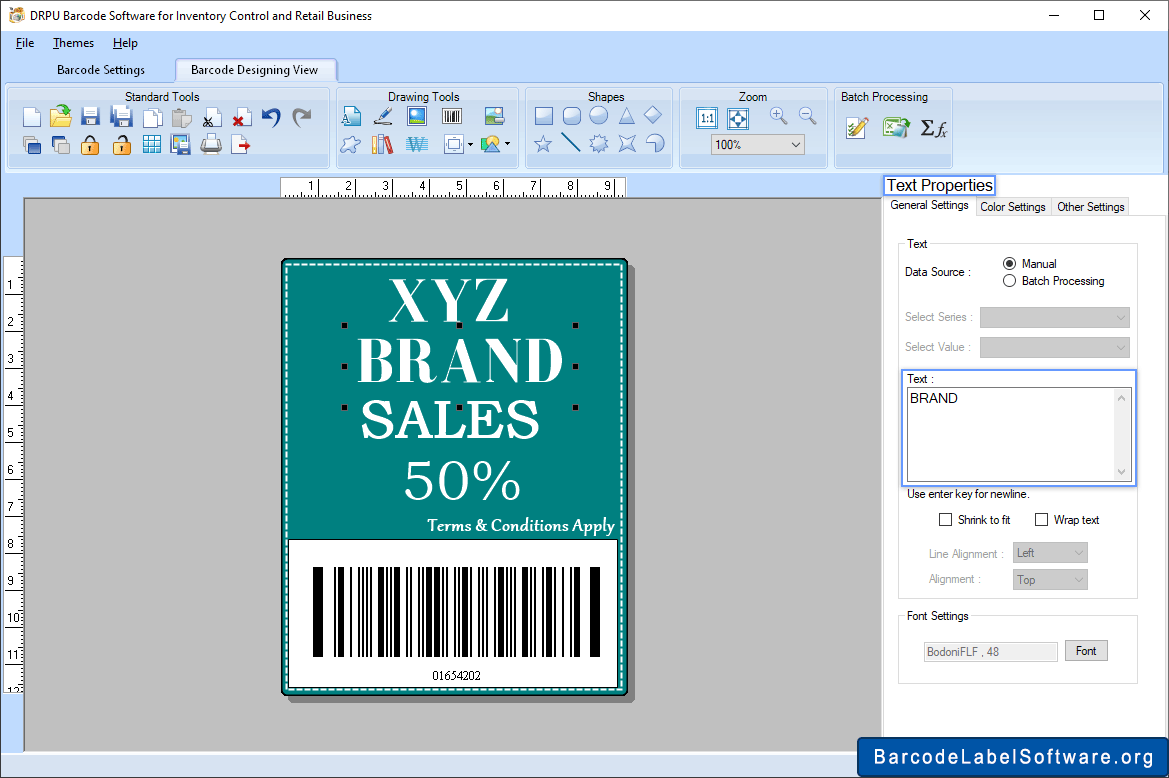Click the Font button
Viewport: 1169px width, 778px height.
pos(1086,651)
